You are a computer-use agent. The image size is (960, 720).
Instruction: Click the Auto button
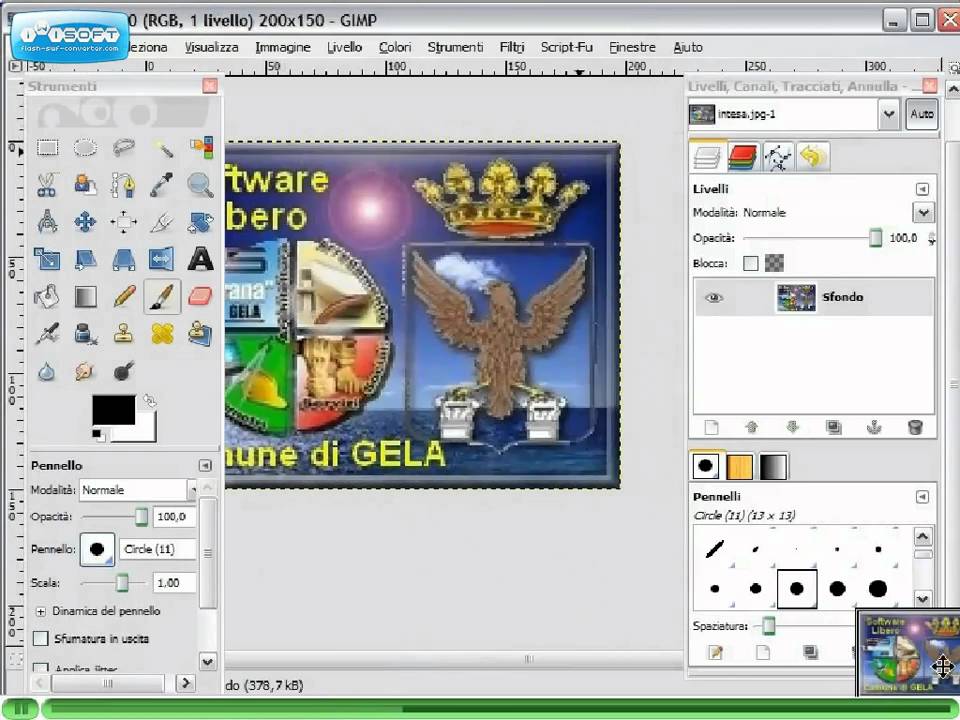921,114
